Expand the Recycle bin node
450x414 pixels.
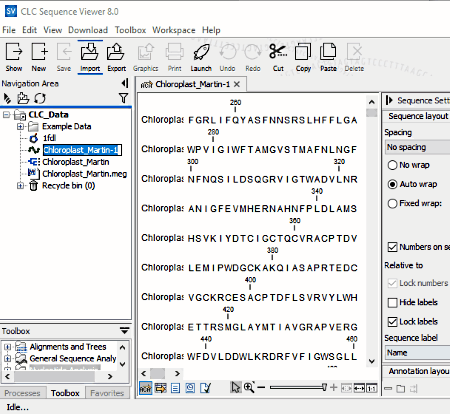(x=20, y=186)
